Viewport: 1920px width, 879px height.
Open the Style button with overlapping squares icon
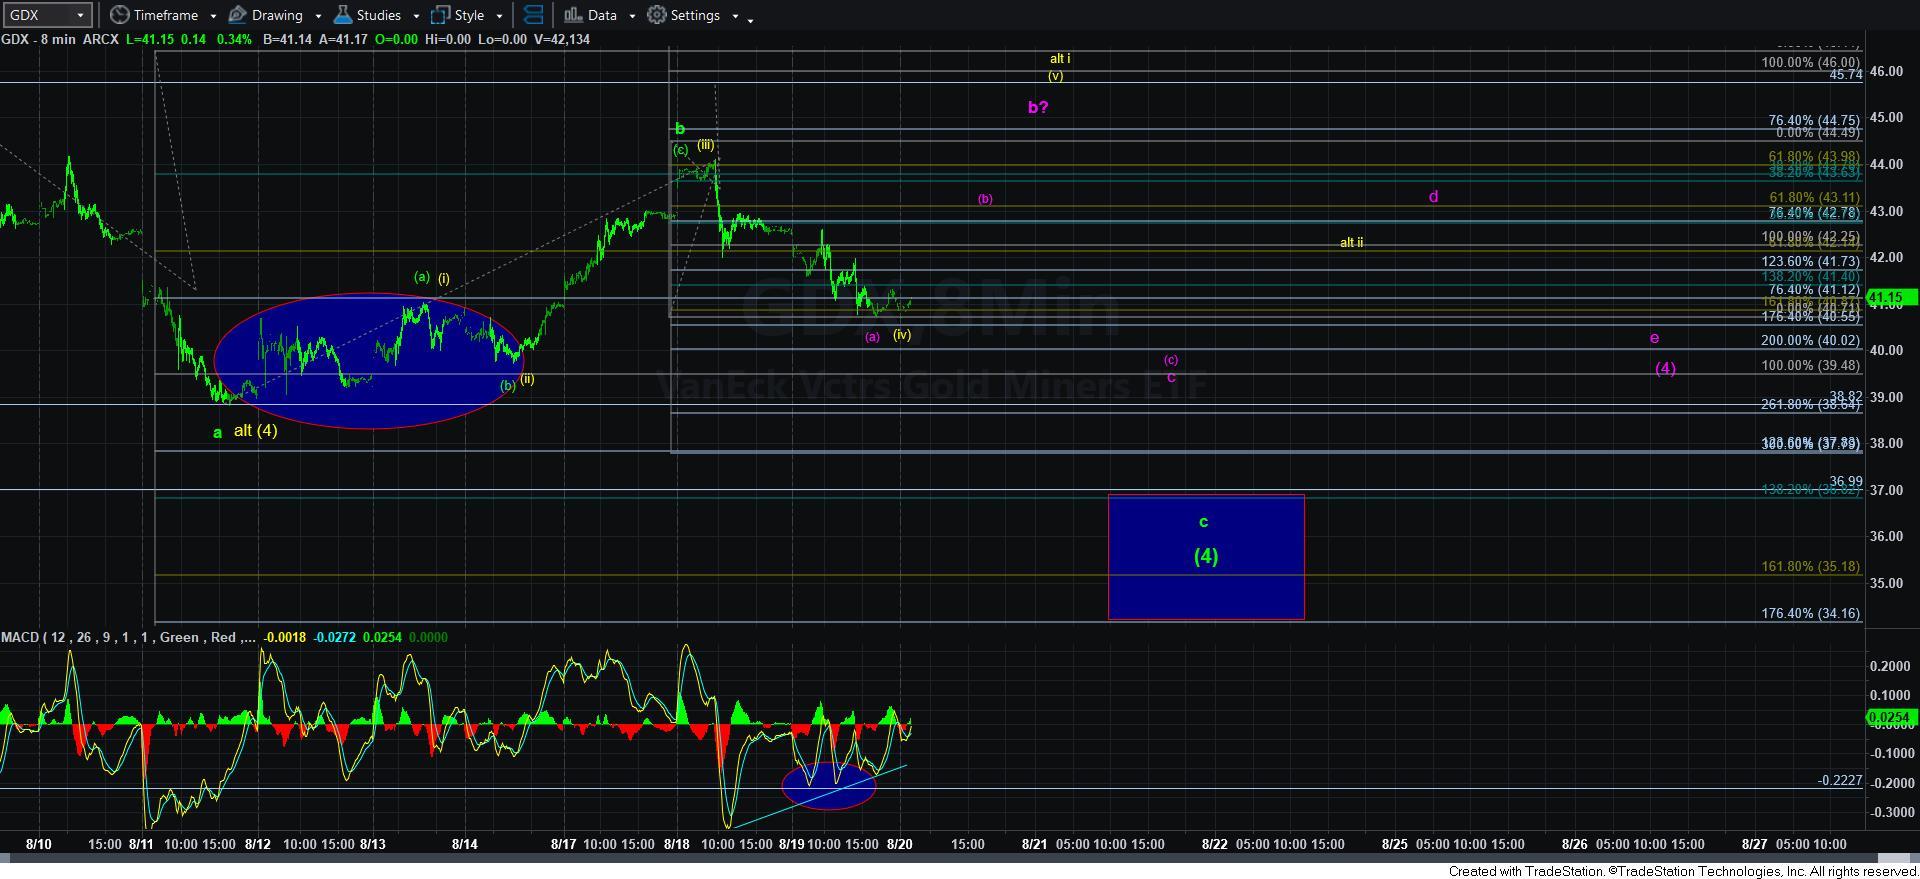pos(458,15)
